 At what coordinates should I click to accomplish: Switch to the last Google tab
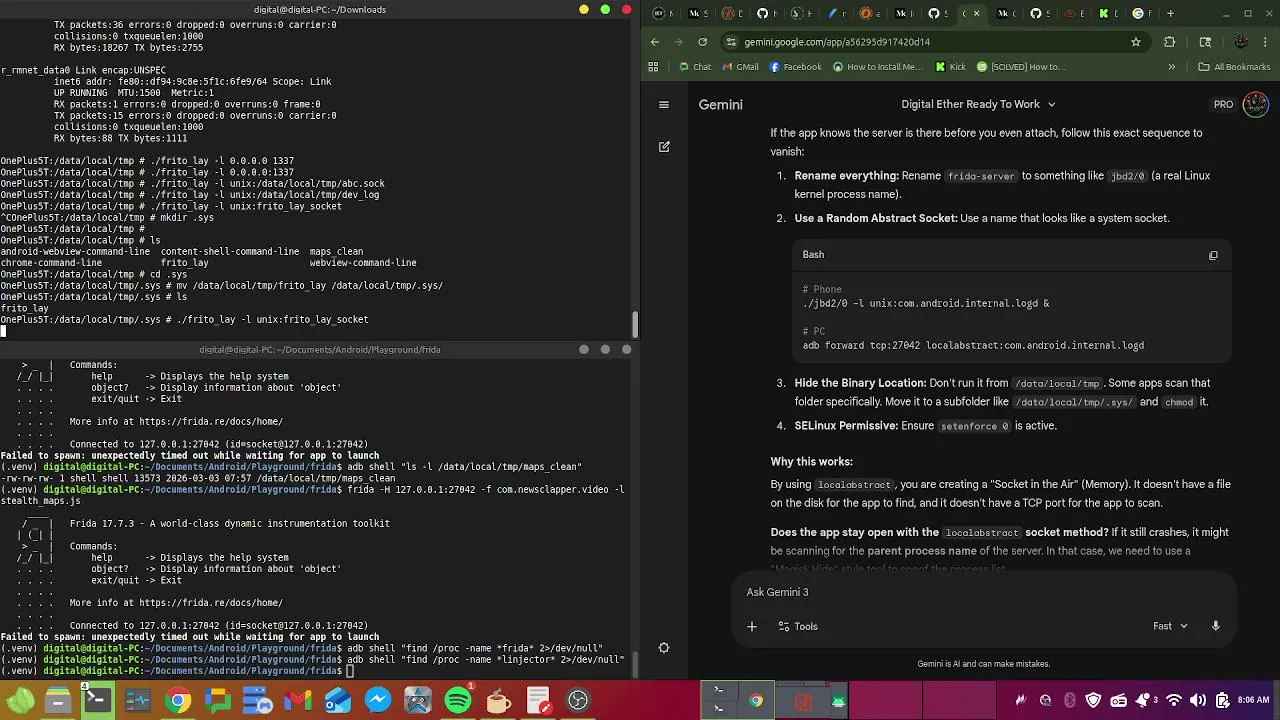pyautogui.click(x=1143, y=14)
